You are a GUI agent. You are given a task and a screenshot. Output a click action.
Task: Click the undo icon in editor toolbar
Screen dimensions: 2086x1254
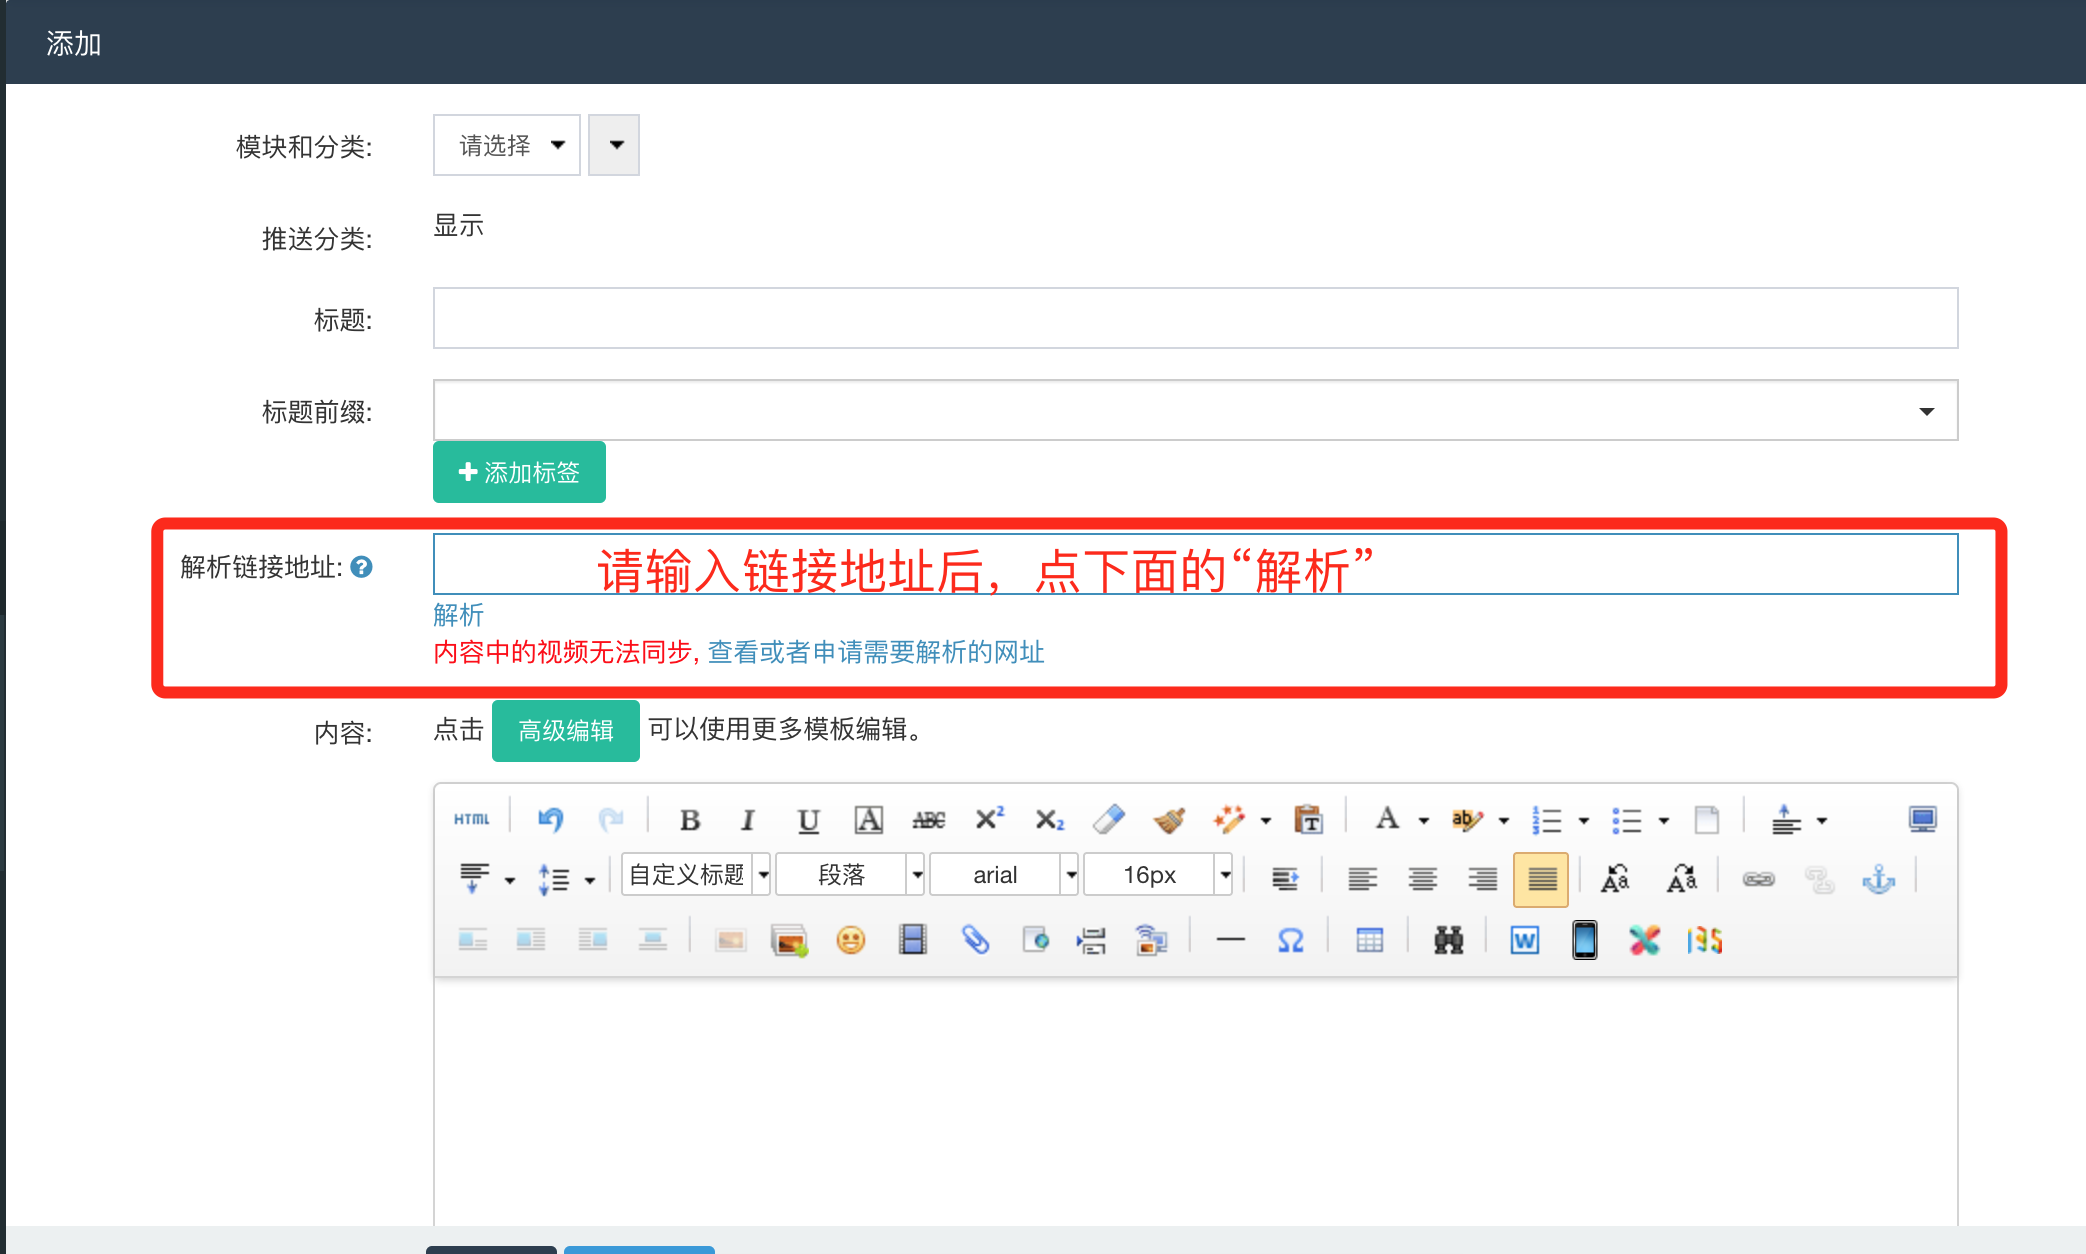click(x=551, y=820)
